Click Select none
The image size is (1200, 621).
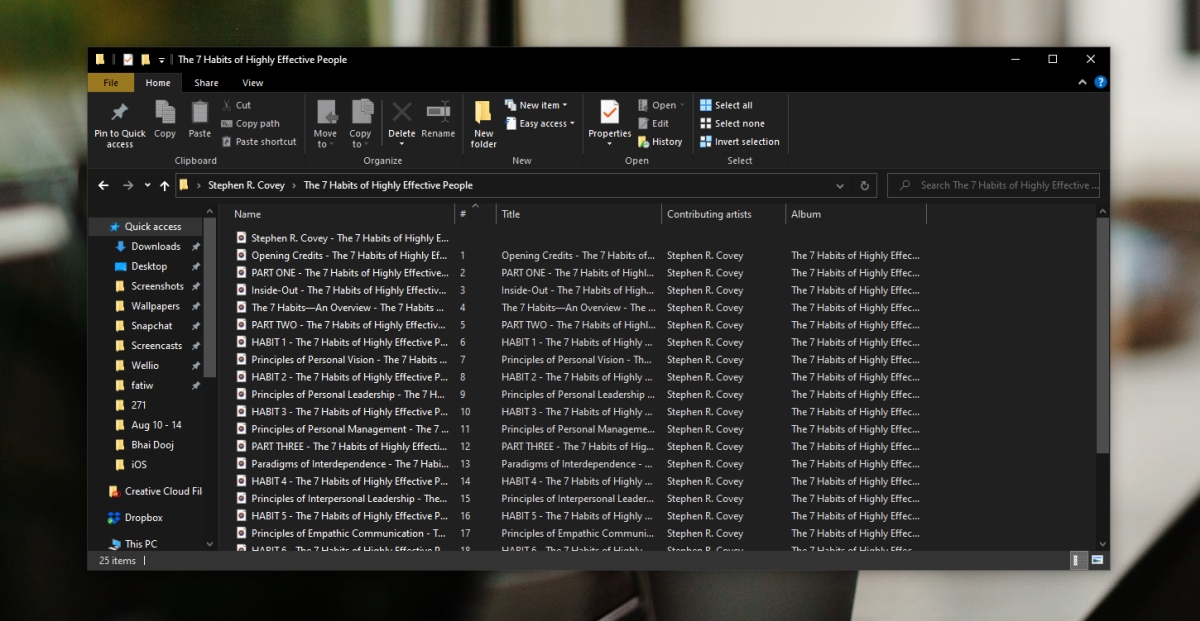click(x=732, y=124)
